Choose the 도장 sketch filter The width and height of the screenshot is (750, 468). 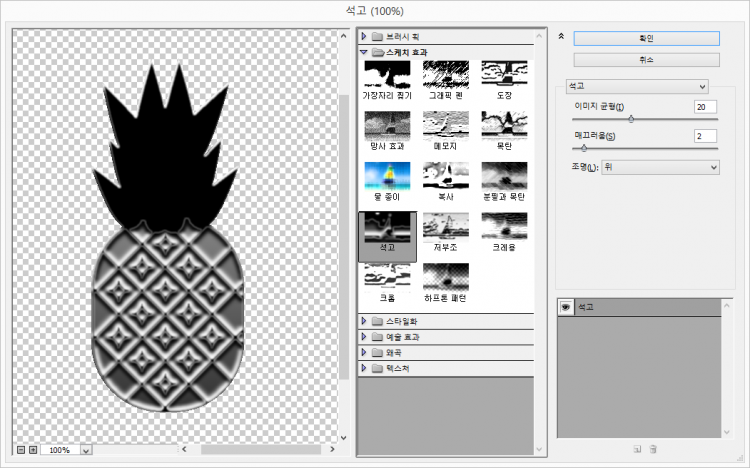point(505,73)
